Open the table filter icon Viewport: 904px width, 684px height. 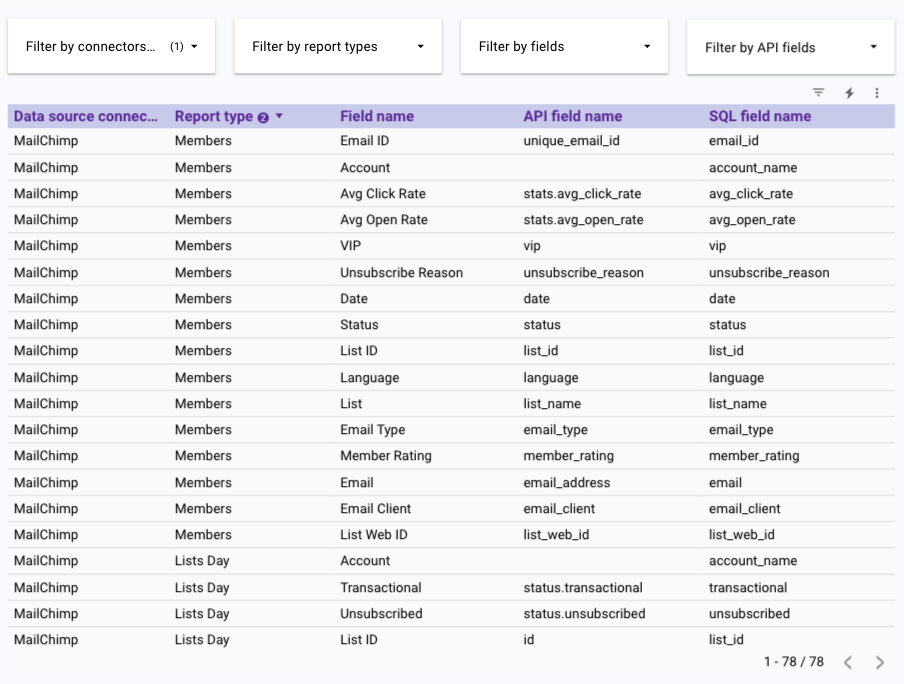(x=818, y=92)
